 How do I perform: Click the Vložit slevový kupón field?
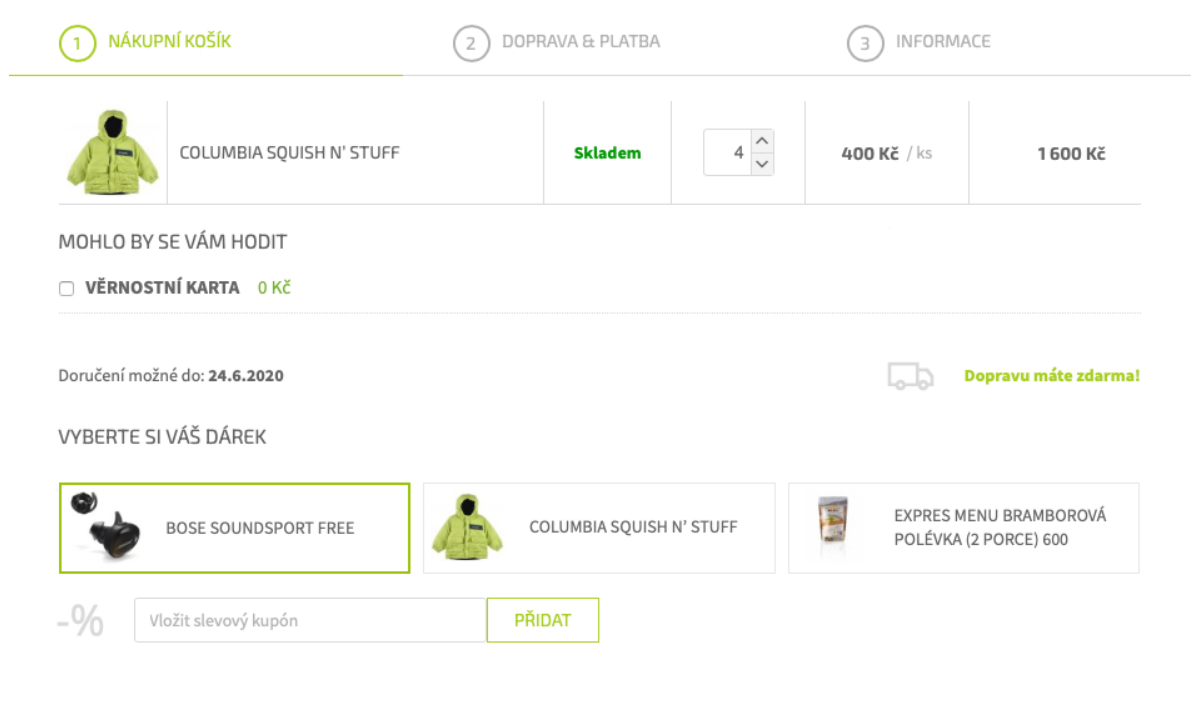[x=310, y=620]
